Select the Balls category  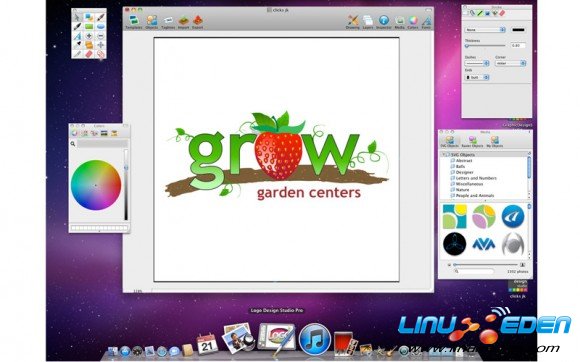458,166
